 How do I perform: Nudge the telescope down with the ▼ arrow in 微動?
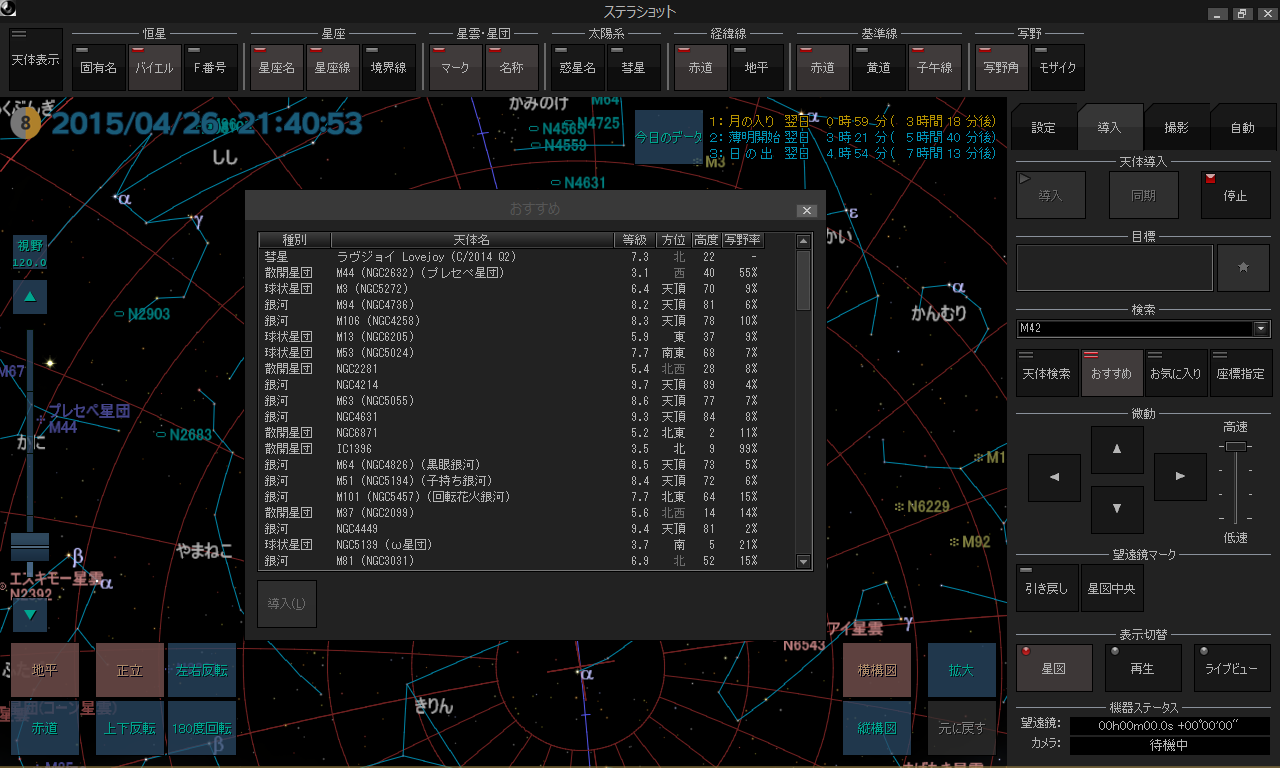[1117, 509]
